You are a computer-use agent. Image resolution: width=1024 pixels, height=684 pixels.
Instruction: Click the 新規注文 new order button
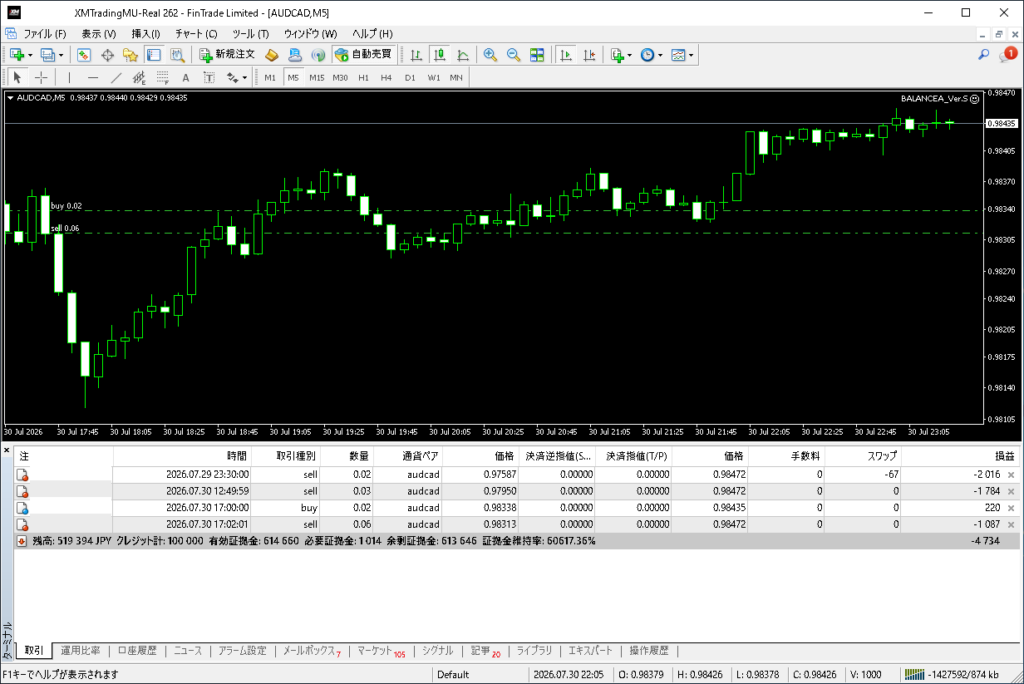[x=227, y=55]
